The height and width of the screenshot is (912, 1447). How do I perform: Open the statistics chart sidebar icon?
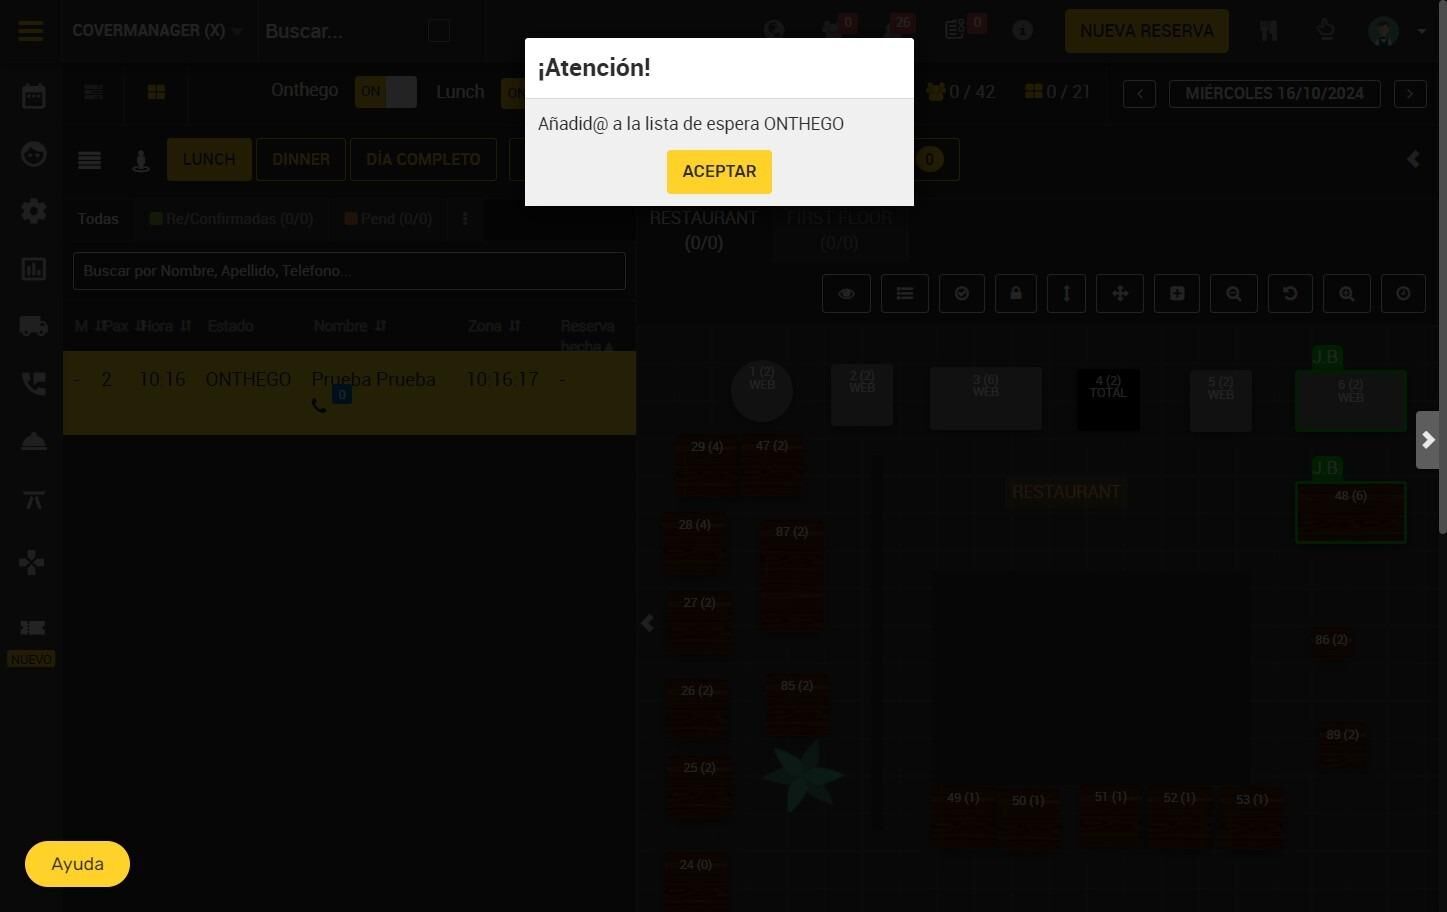tap(33, 269)
